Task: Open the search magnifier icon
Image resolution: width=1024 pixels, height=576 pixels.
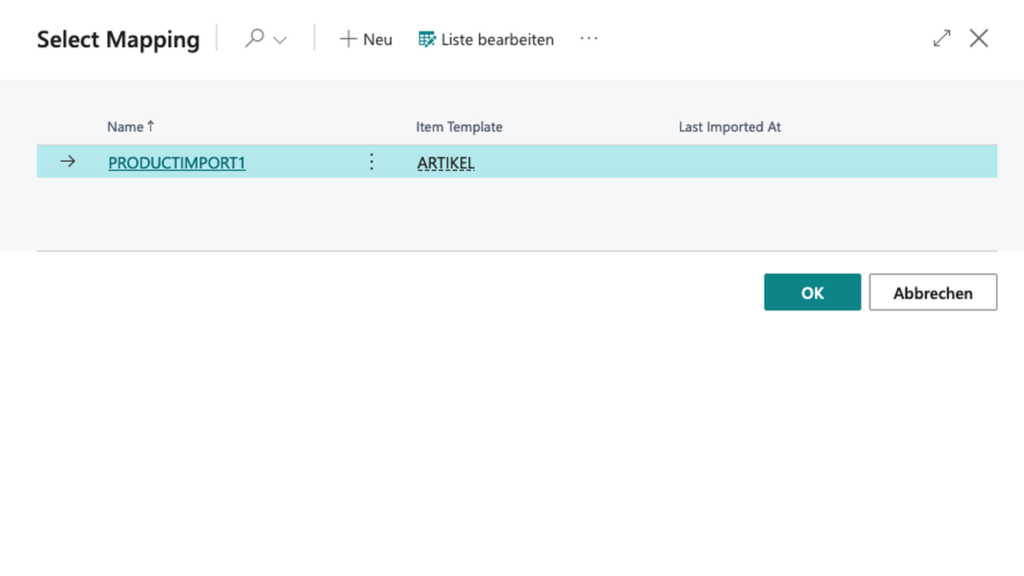Action: [254, 39]
